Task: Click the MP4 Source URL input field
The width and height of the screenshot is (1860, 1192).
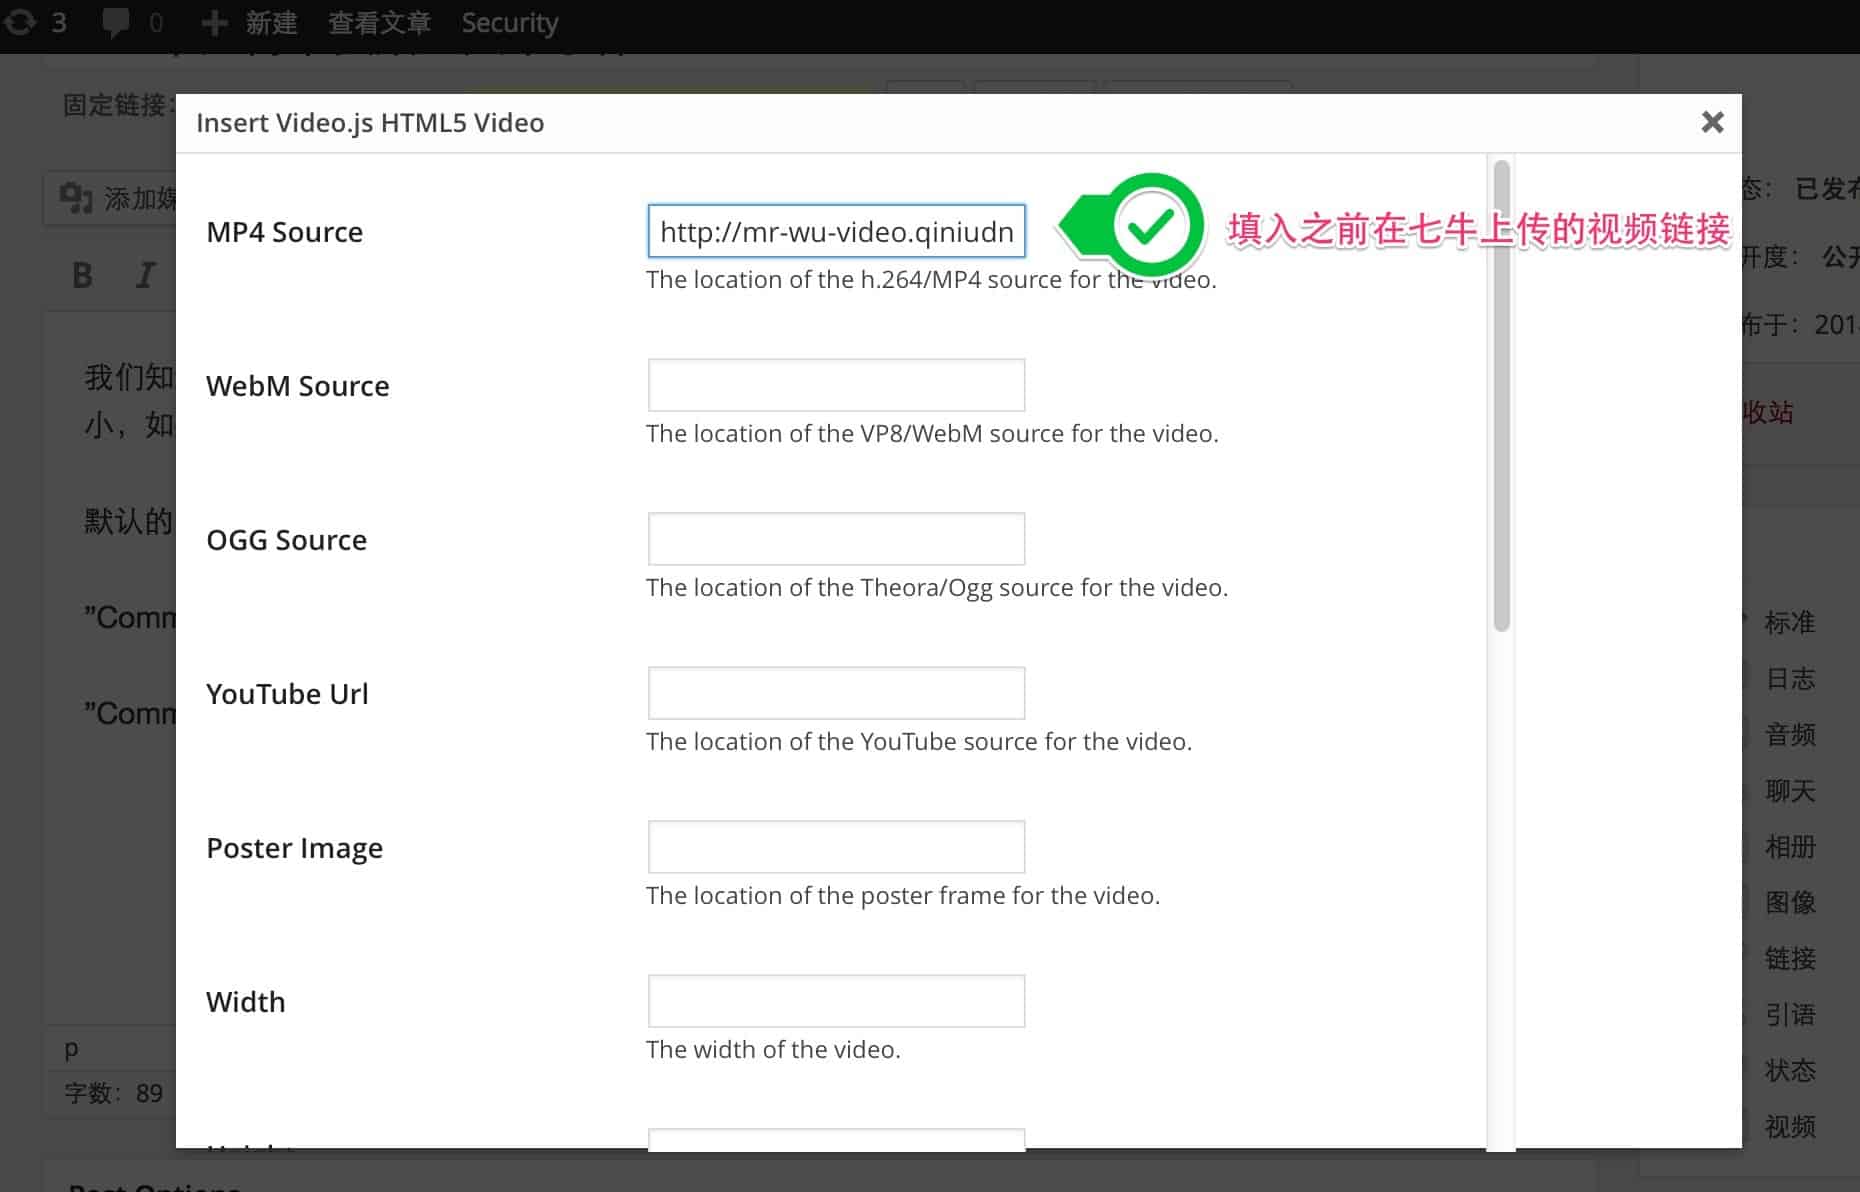Action: pos(836,231)
